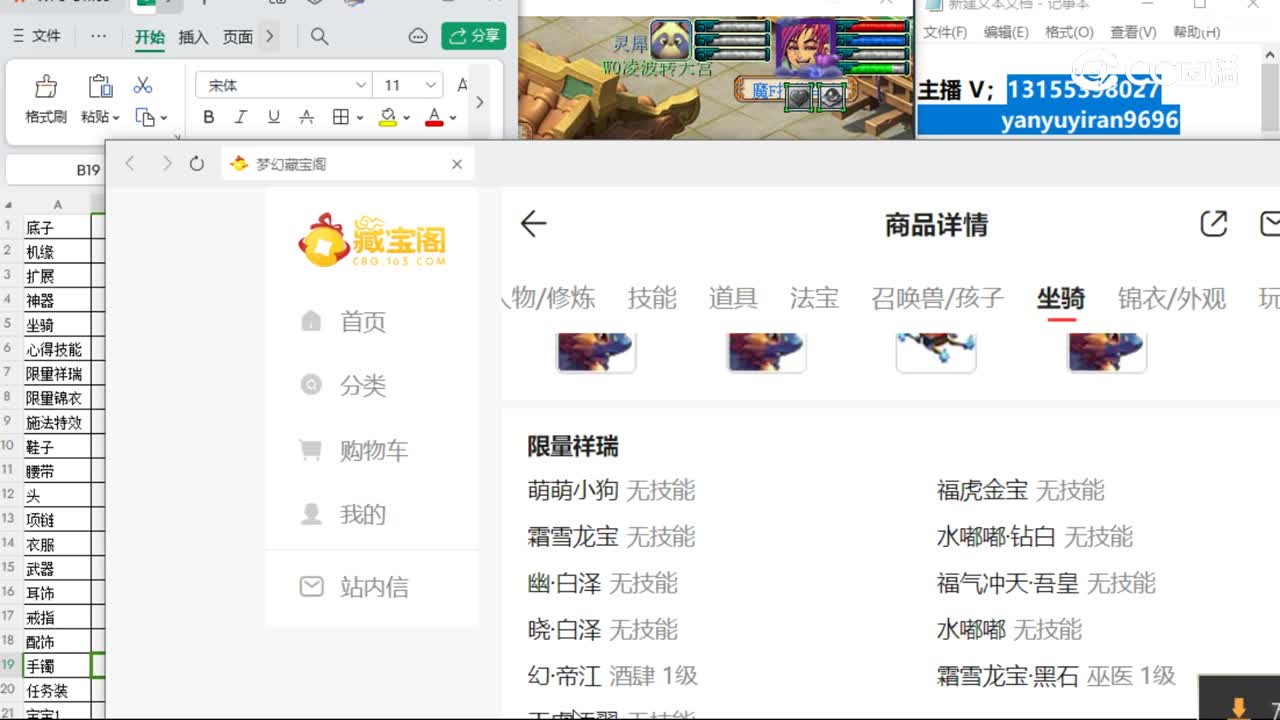Open 格式(O) menu in Notepad
The width and height of the screenshot is (1280, 720).
pyautogui.click(x=1069, y=32)
